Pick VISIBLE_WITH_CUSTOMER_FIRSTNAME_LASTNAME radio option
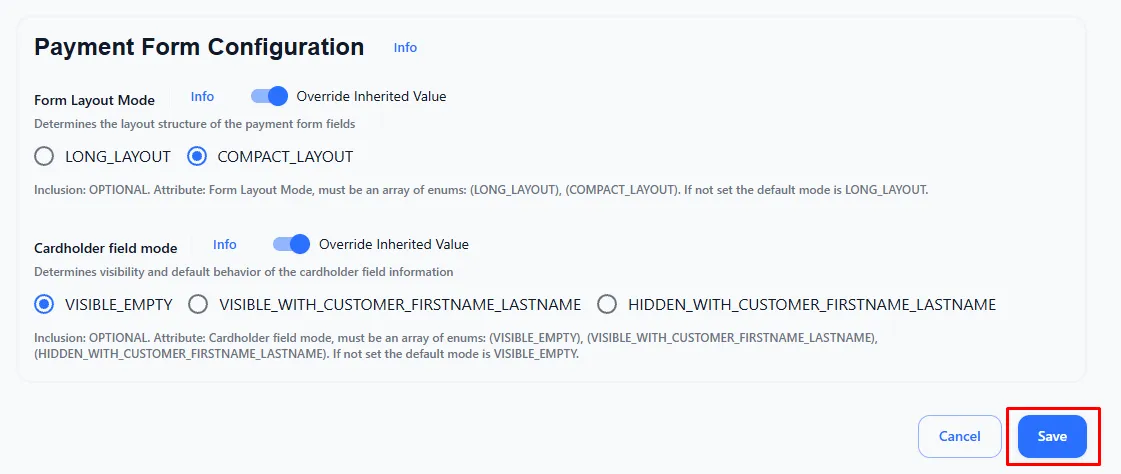Screen dimensions: 1121x474 pyautogui.click(x=198, y=304)
